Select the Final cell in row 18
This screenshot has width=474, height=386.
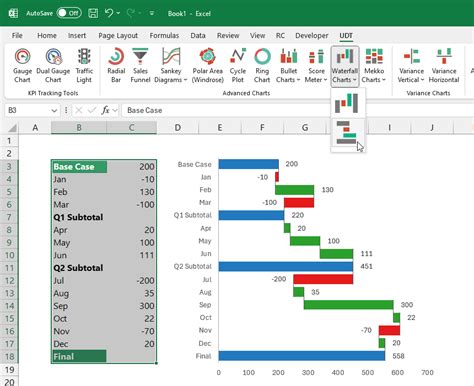pyautogui.click(x=79, y=356)
